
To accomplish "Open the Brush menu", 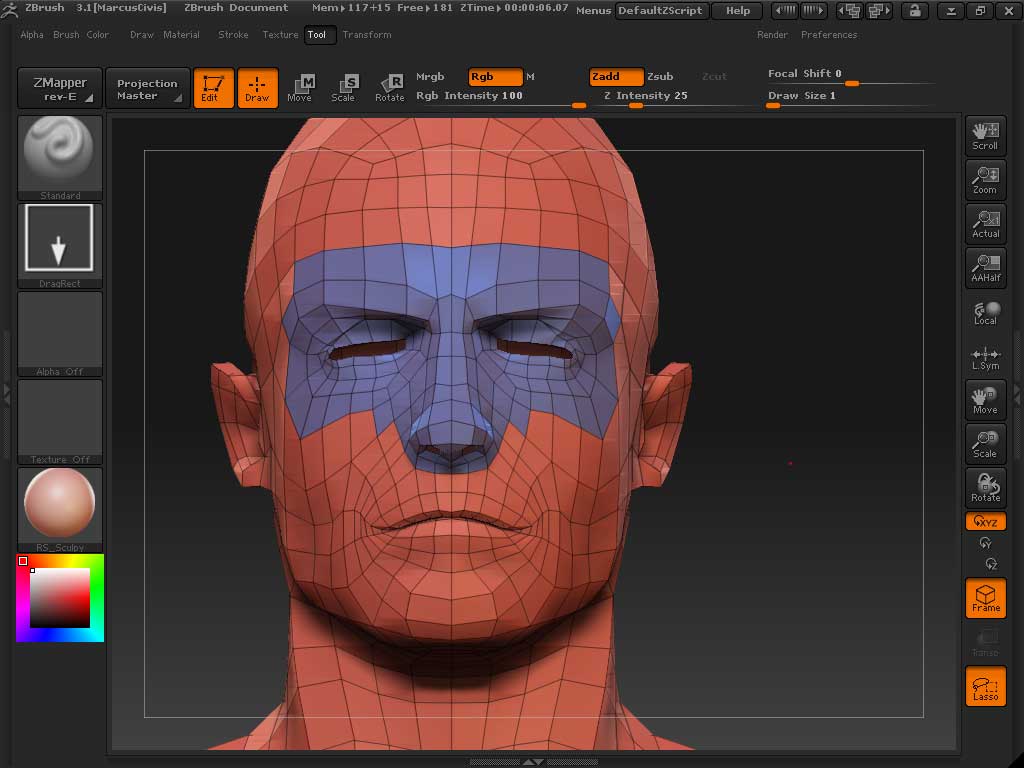I will tap(66, 35).
